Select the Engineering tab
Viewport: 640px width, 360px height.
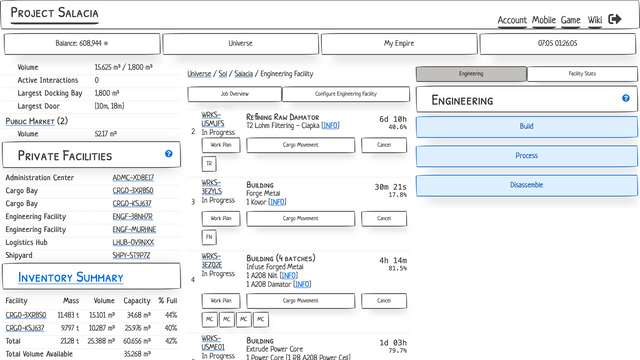pos(471,74)
